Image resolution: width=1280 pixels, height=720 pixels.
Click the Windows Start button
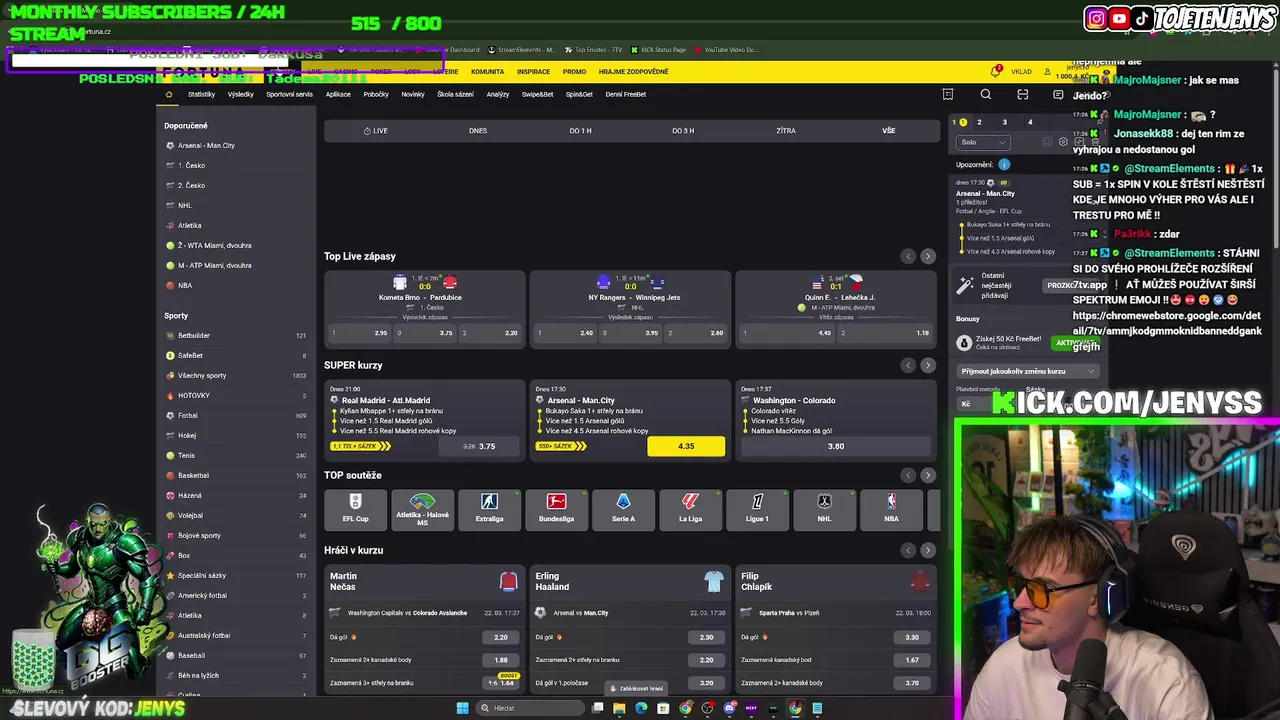click(462, 708)
